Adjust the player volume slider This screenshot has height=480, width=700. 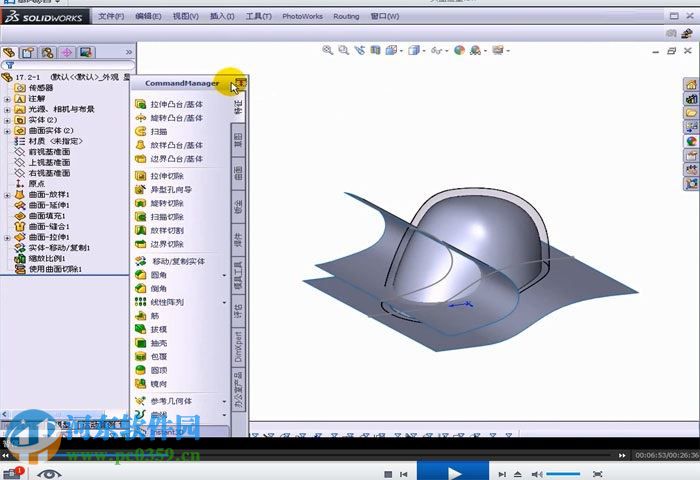click(563, 474)
